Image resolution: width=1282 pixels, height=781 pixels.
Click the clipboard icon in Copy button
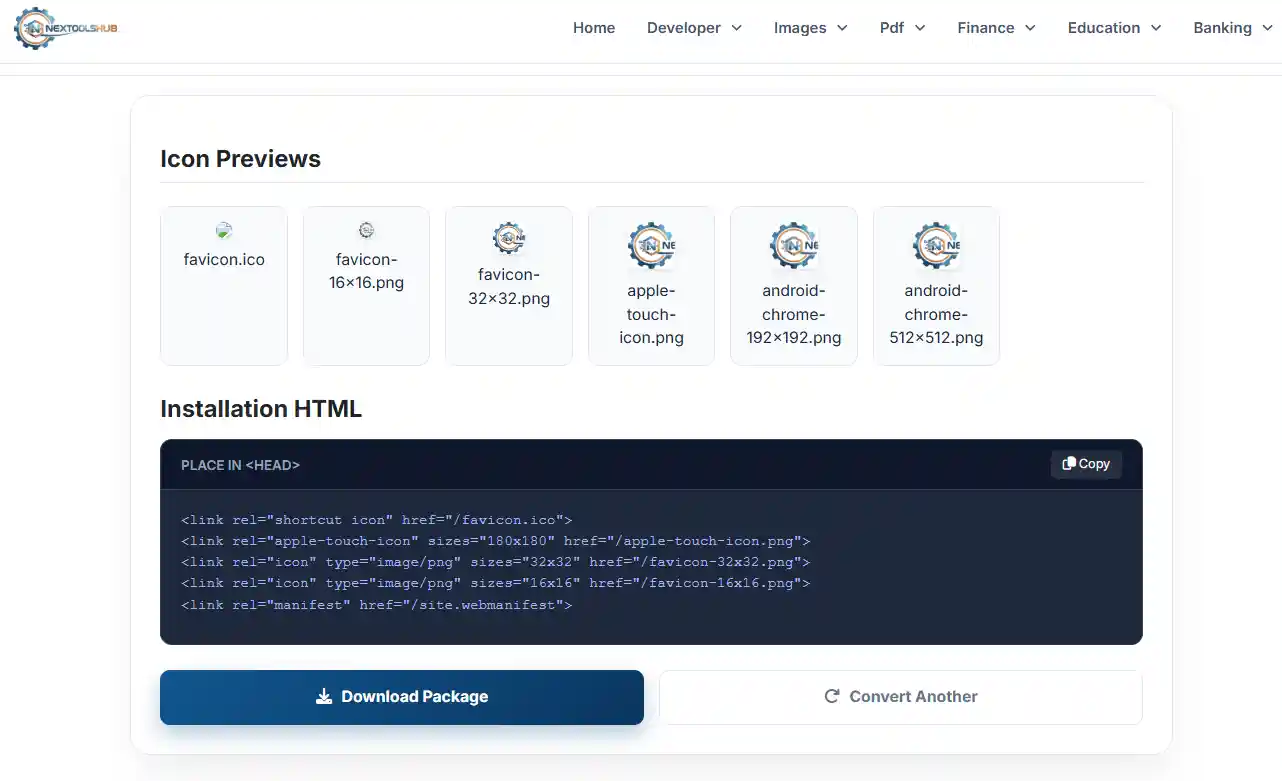pos(1069,464)
